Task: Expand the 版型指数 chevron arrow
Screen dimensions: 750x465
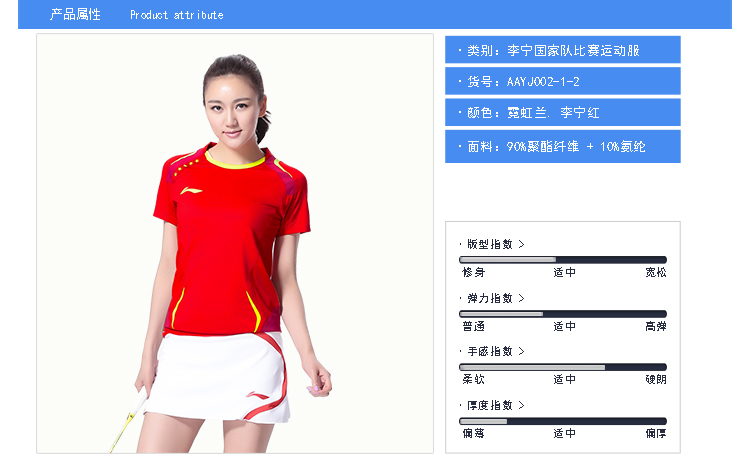Action: pos(521,244)
